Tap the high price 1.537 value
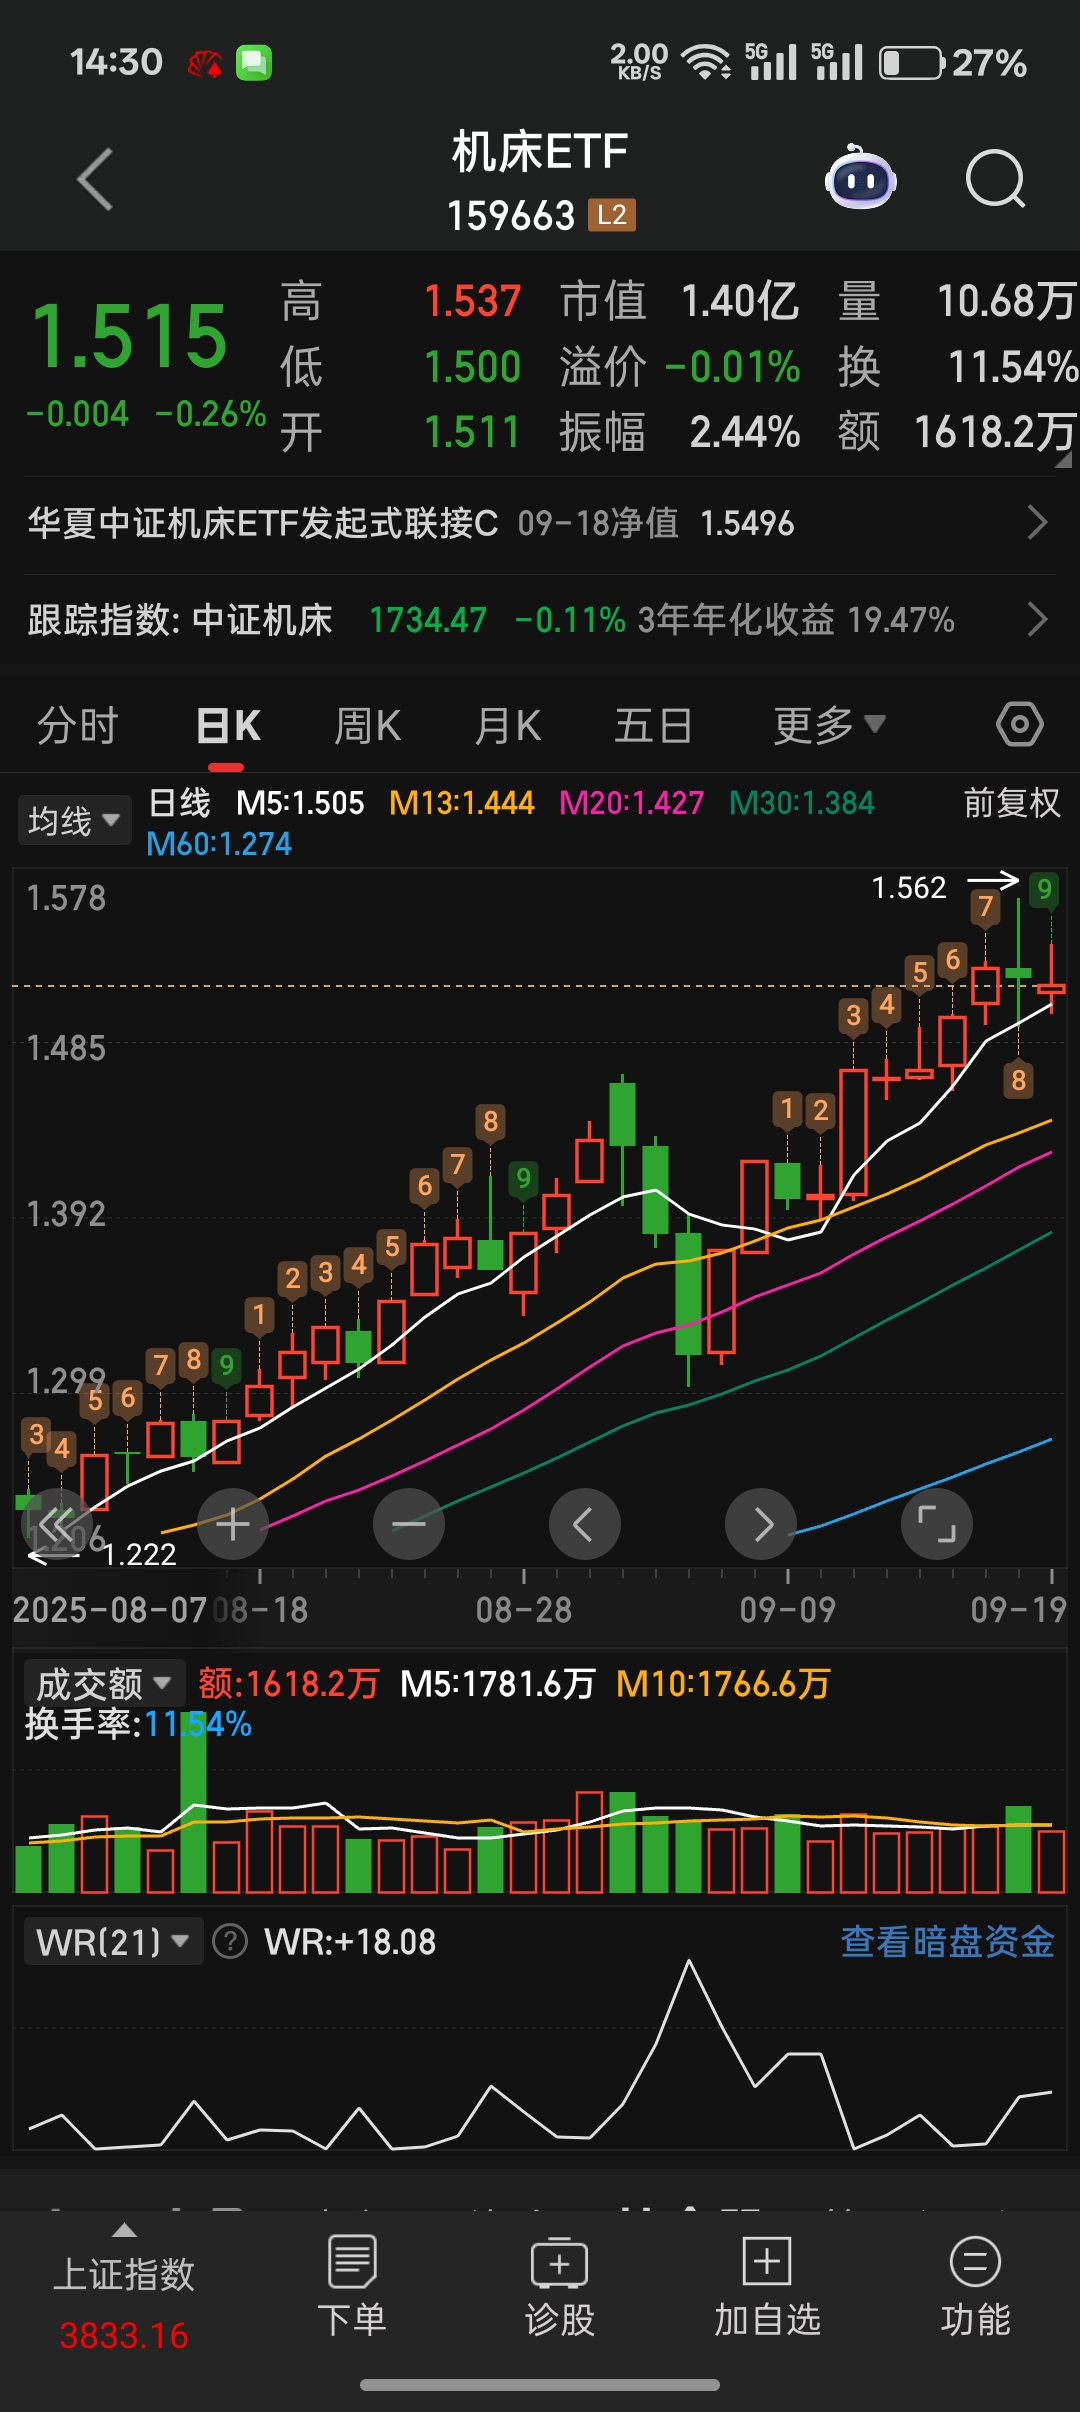Viewport: 1080px width, 2412px height. click(472, 301)
